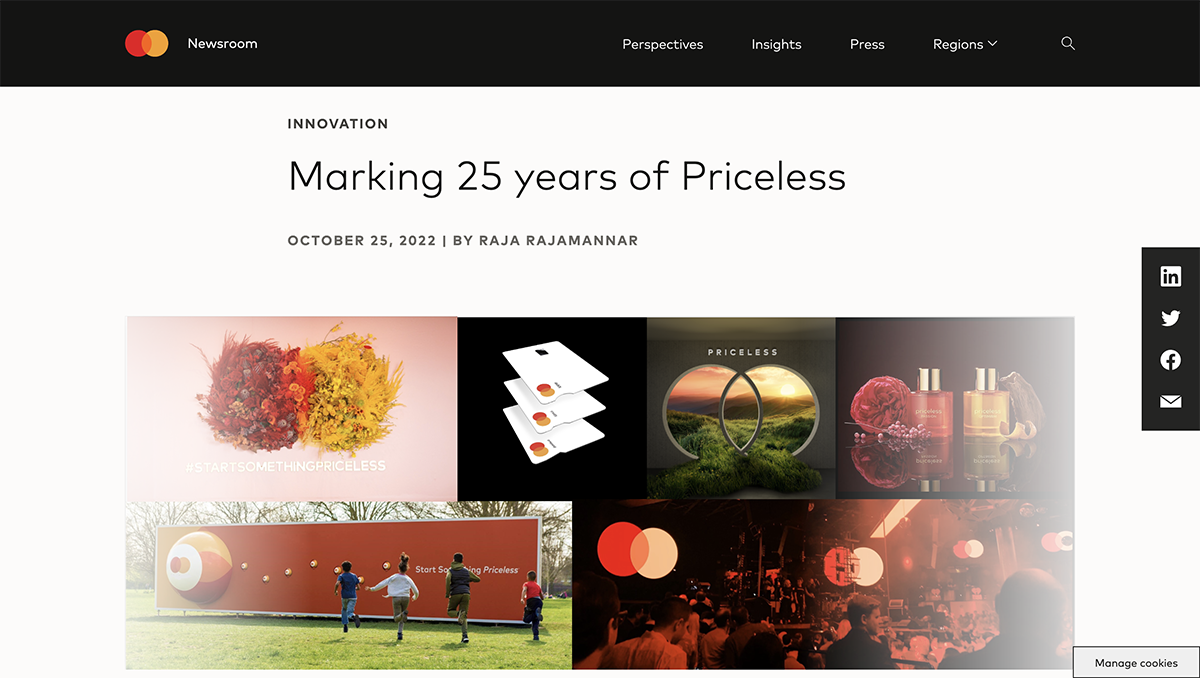This screenshot has width=1200, height=678.
Task: Open the Innovation category link
Action: pos(337,124)
